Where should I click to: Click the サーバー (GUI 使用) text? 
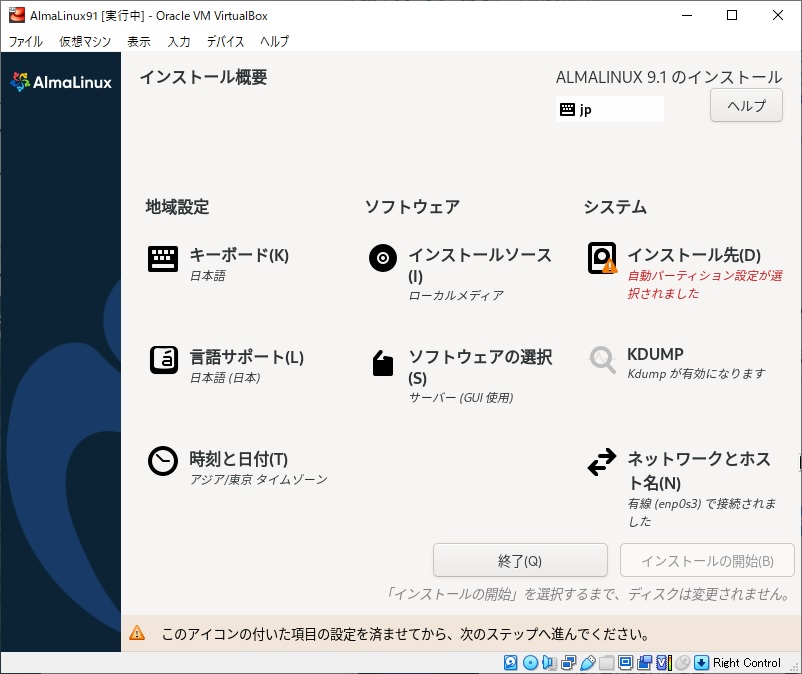[x=461, y=398]
